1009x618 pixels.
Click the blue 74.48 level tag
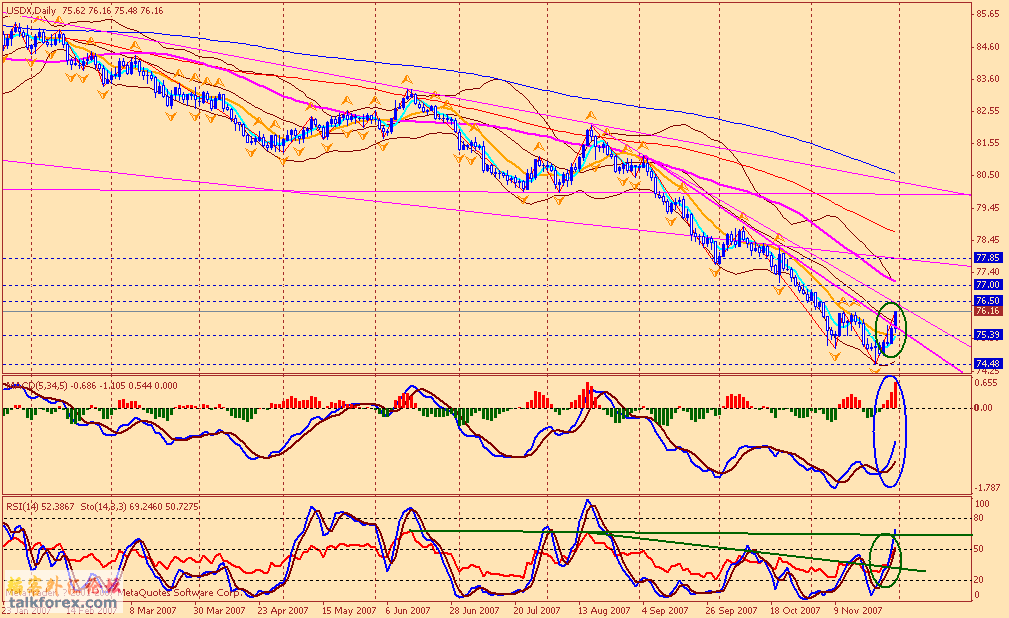coord(988,364)
